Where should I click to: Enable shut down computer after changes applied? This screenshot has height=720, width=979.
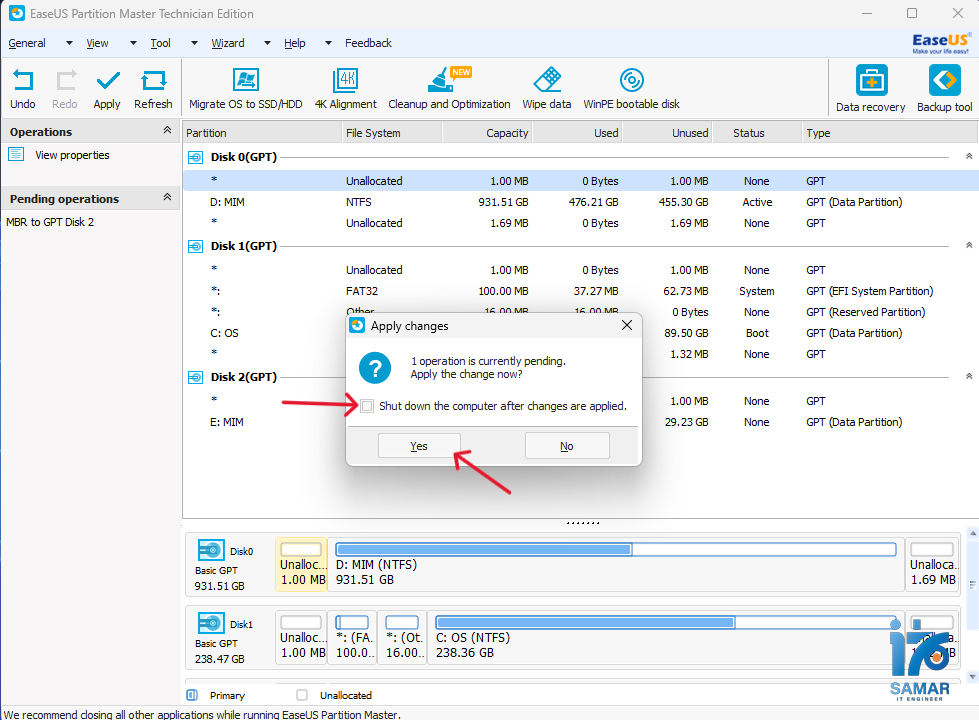367,405
